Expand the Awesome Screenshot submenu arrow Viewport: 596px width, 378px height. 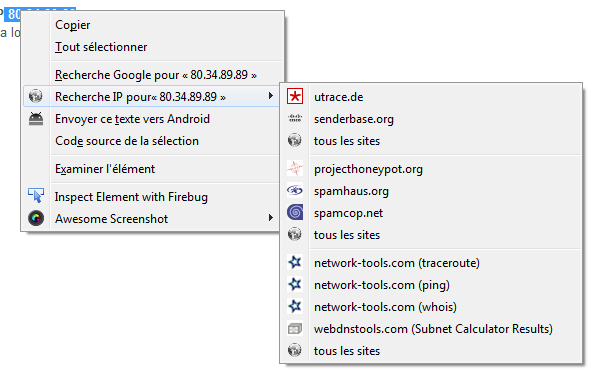pyautogui.click(x=271, y=218)
